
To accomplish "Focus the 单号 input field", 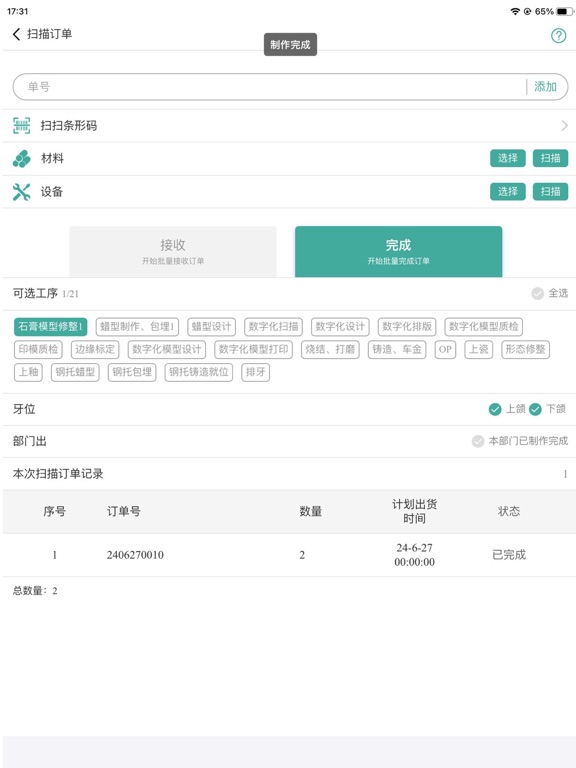I will (269, 87).
